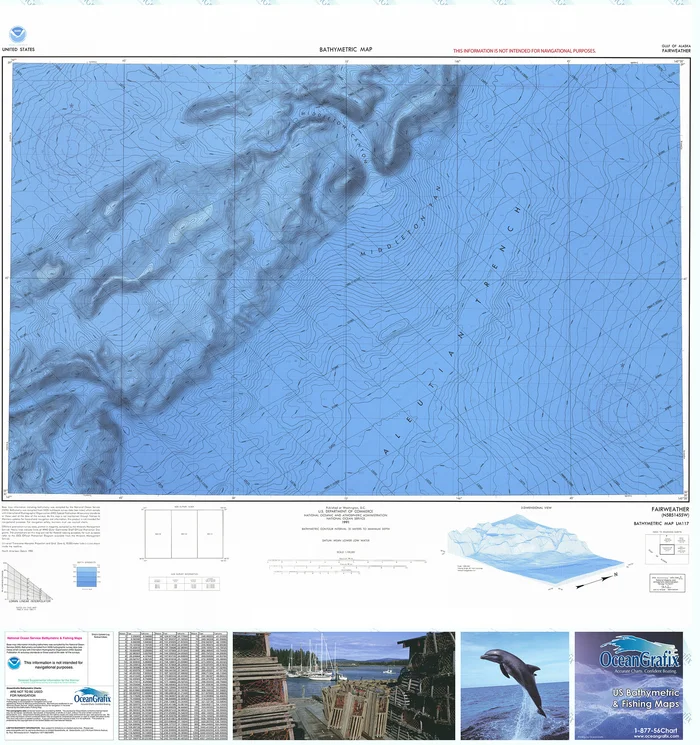
Task: Click 'US Bathymetric & Fishing Maps' ad text
Action: (646, 698)
